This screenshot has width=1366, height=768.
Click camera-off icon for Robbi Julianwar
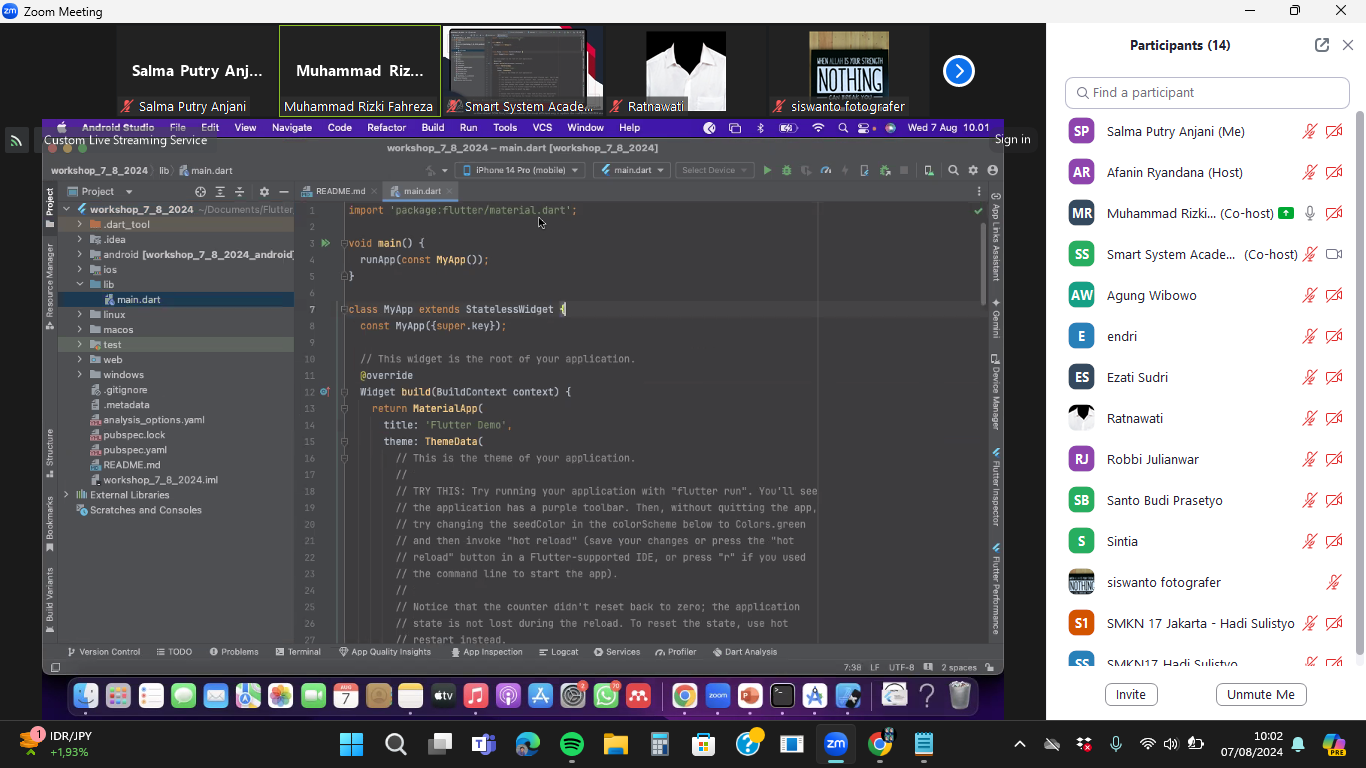pyautogui.click(x=1334, y=459)
